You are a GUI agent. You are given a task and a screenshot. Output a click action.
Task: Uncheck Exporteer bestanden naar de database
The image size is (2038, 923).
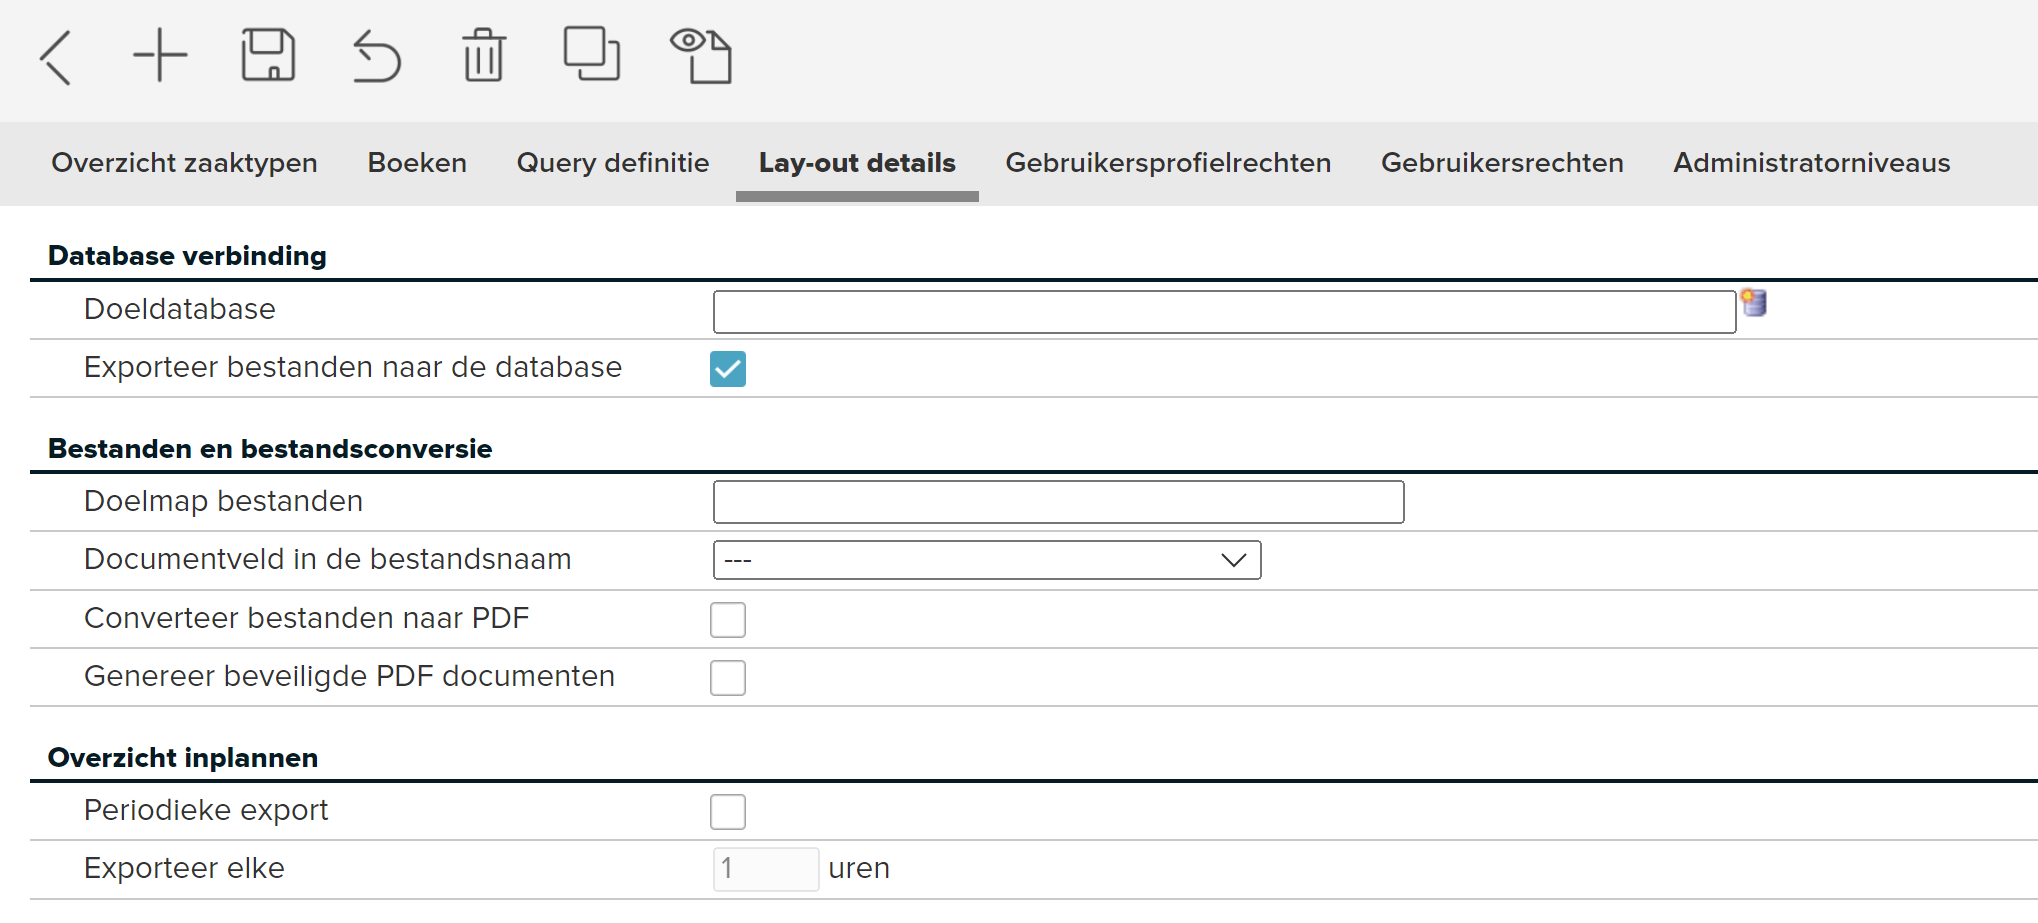(728, 369)
